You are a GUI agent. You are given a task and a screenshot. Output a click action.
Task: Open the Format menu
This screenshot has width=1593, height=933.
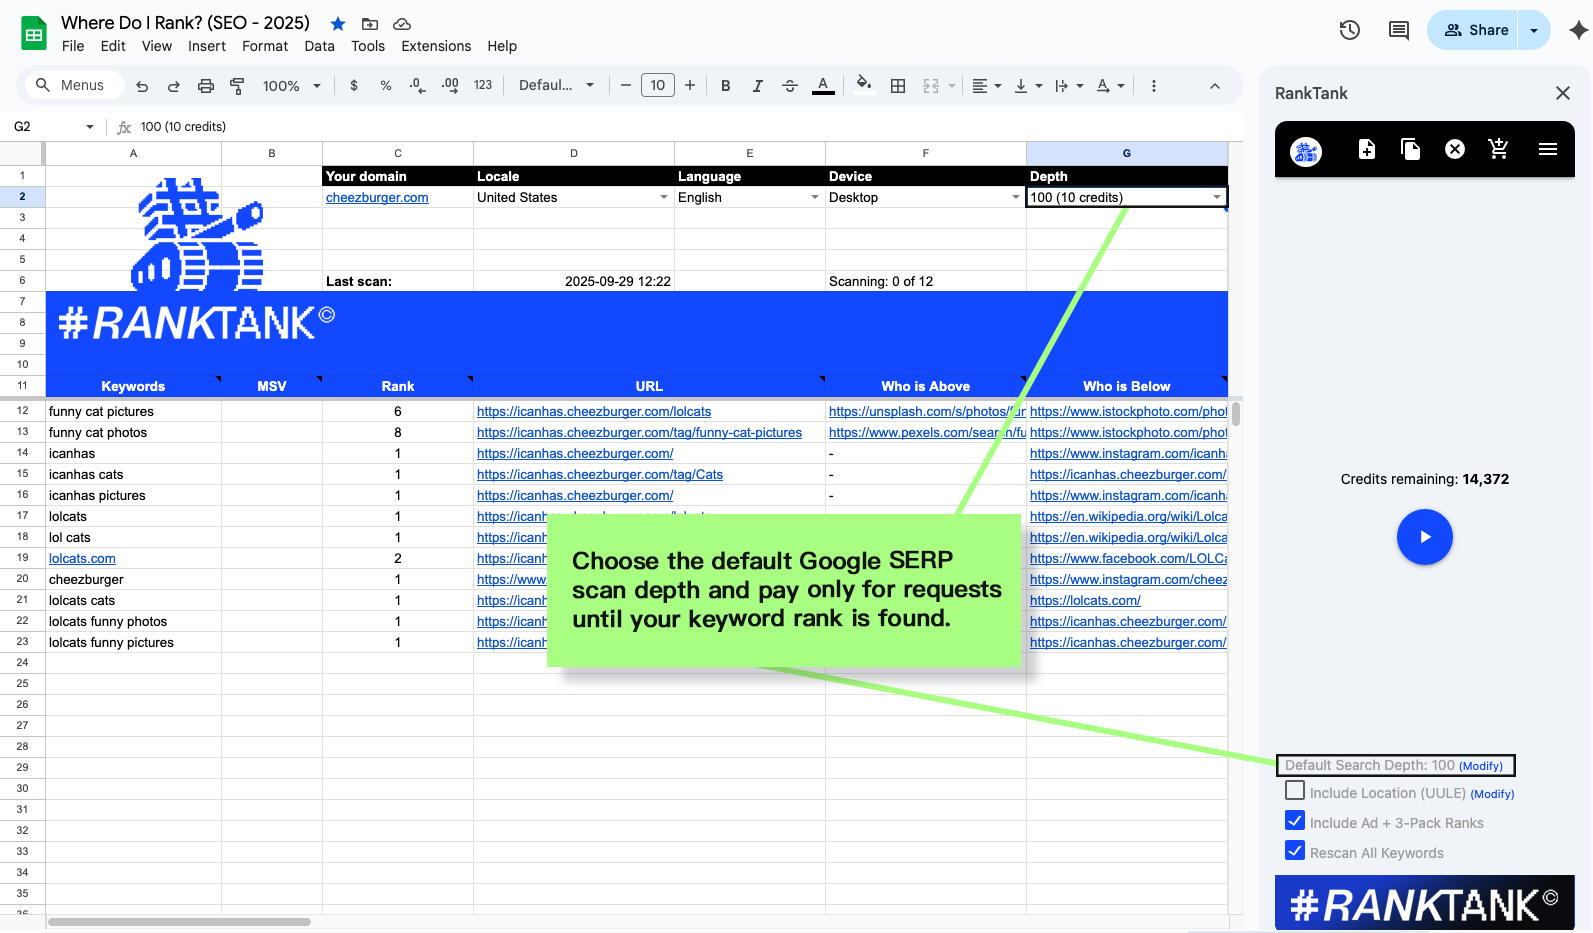point(264,46)
